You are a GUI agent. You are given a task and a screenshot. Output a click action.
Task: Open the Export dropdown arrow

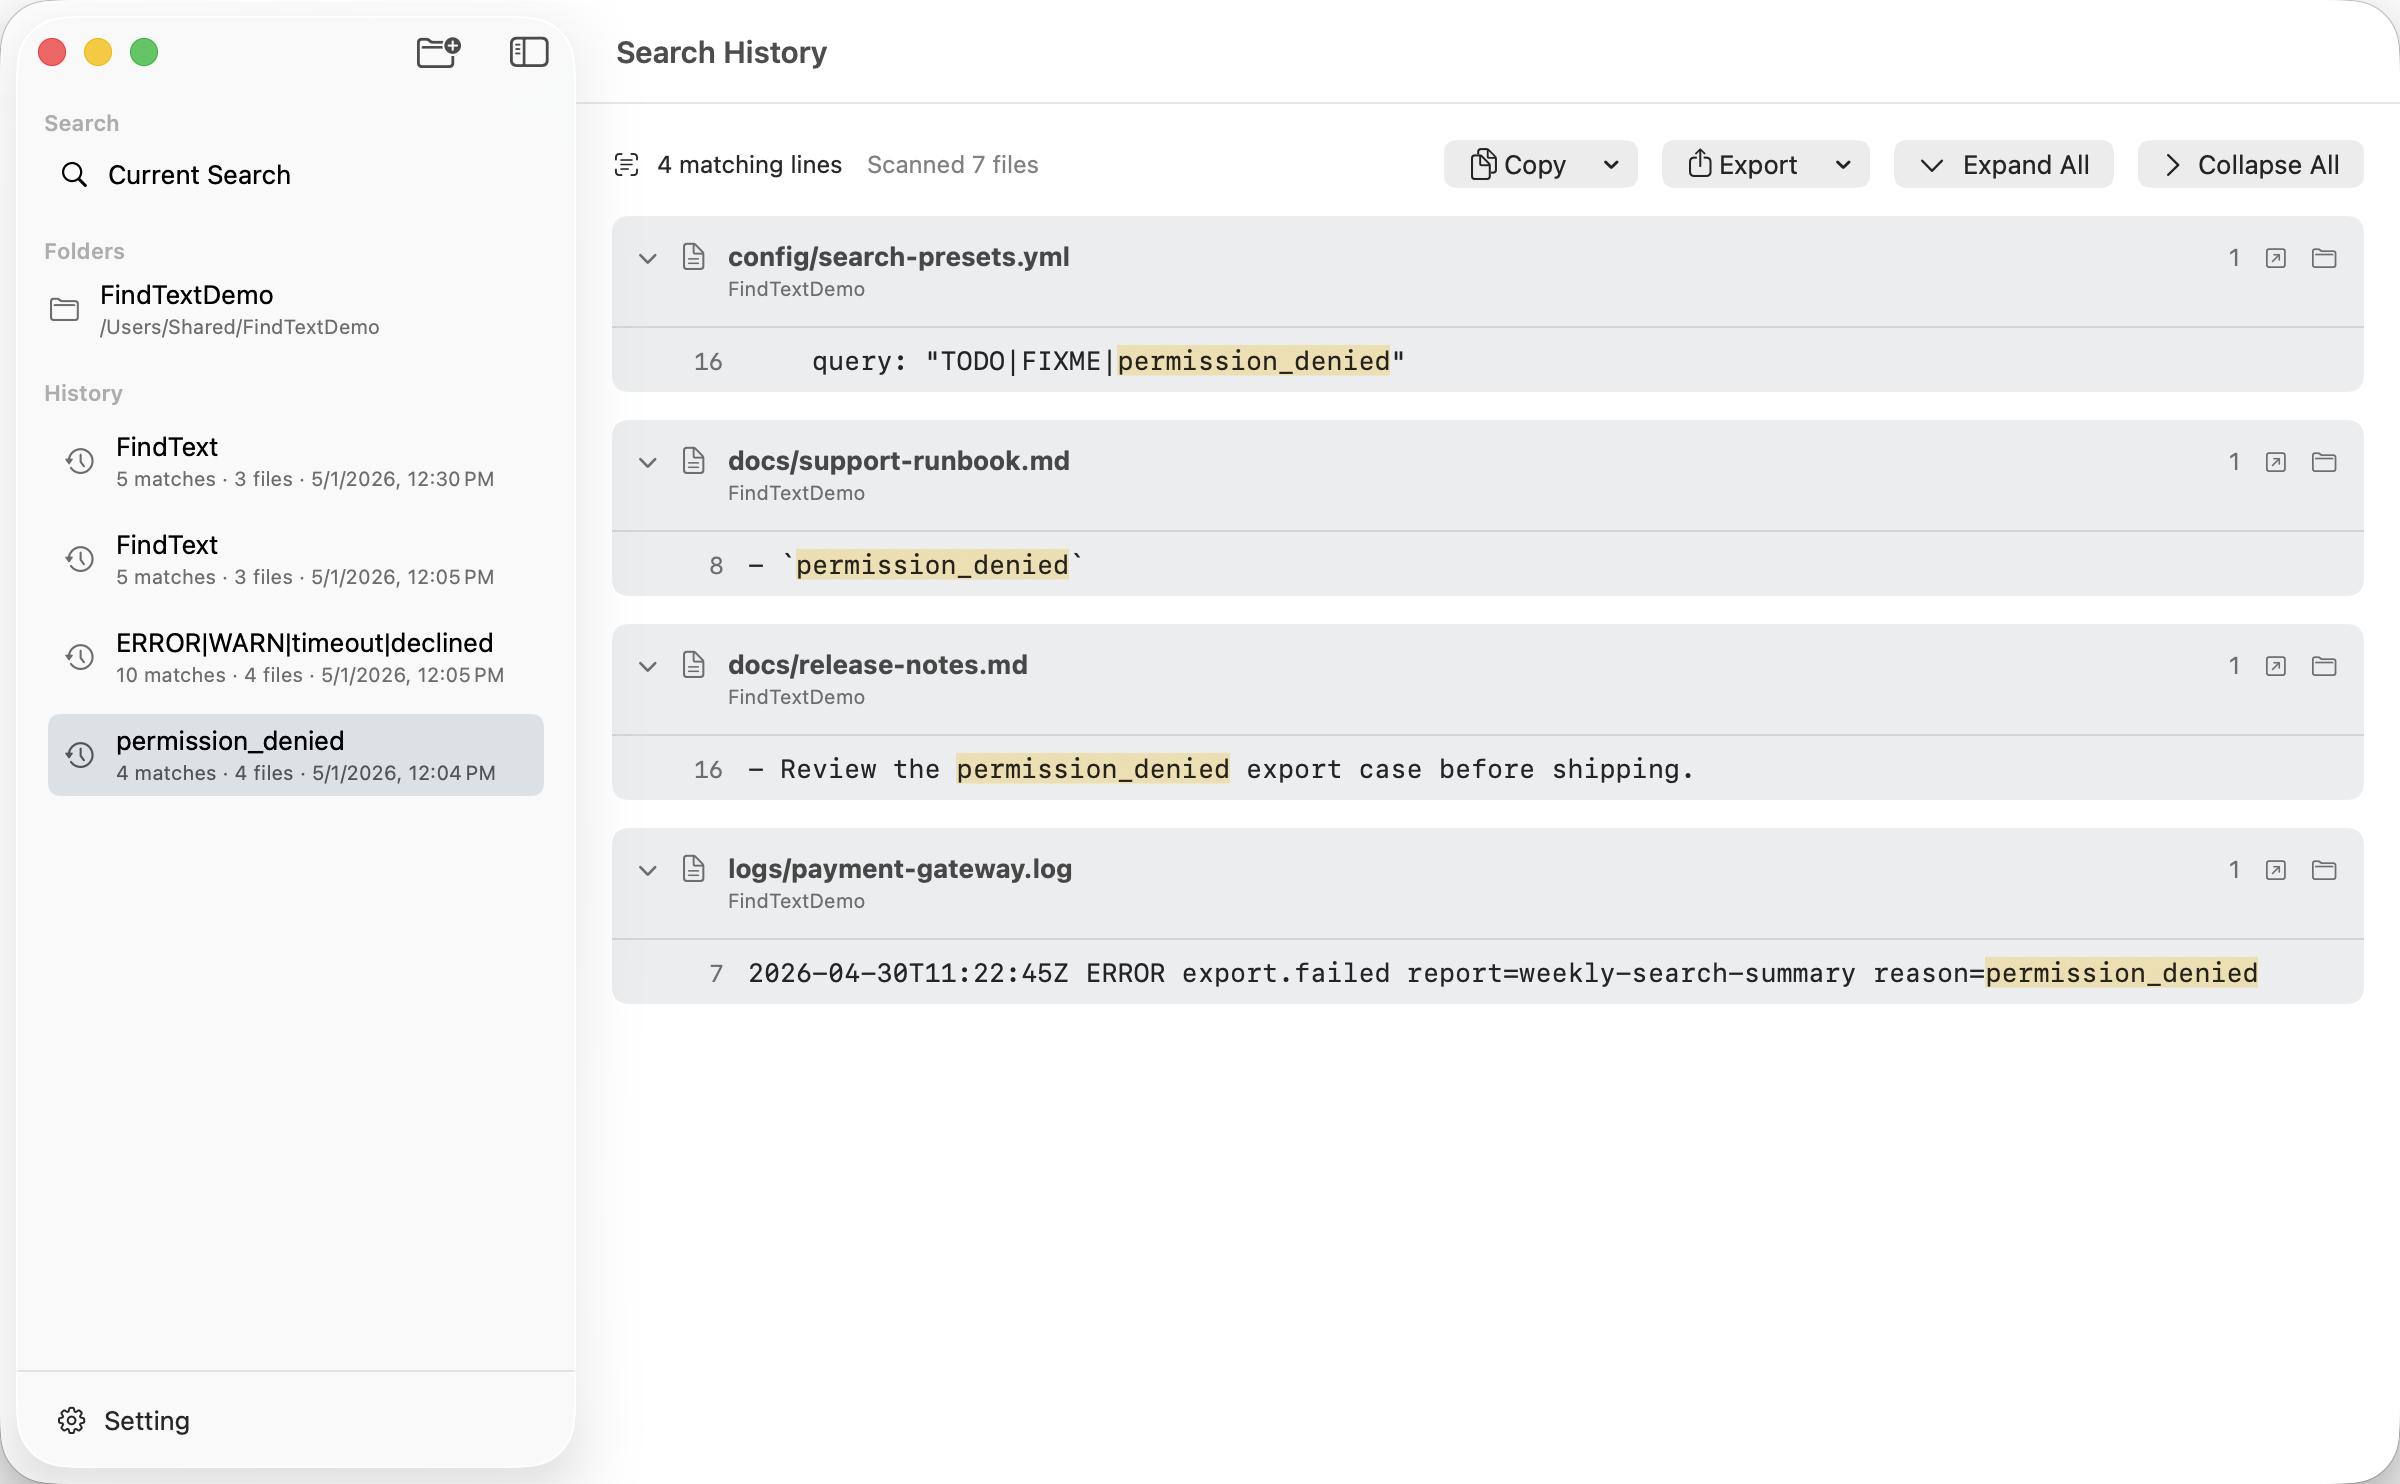point(1843,165)
